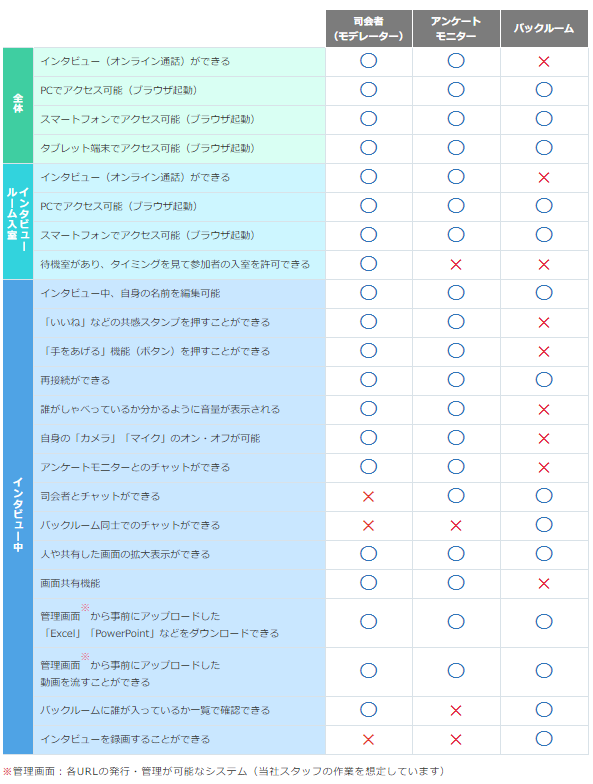Click the バックルーム red X in 自身の「カメラ」「マイク」 row
593x784 pixels.
click(x=544, y=438)
